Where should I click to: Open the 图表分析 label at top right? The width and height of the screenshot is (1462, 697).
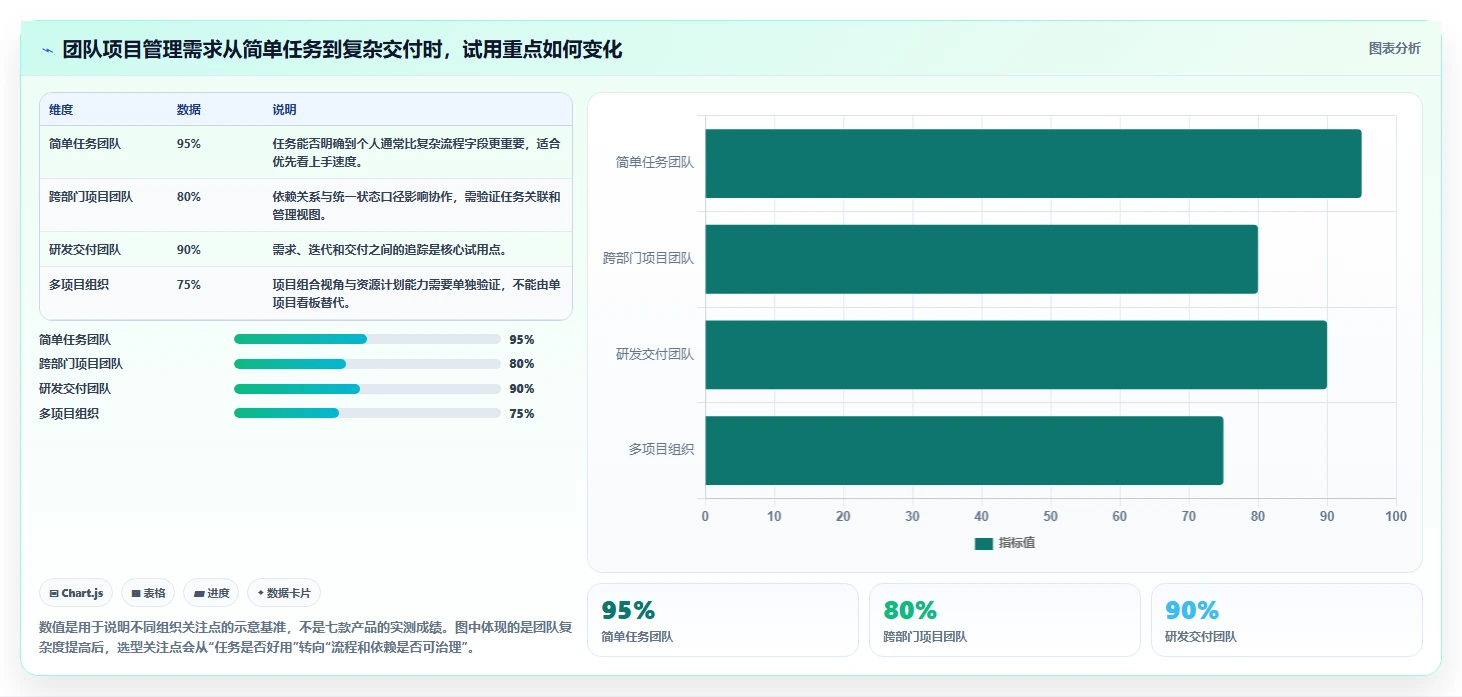coord(1394,48)
